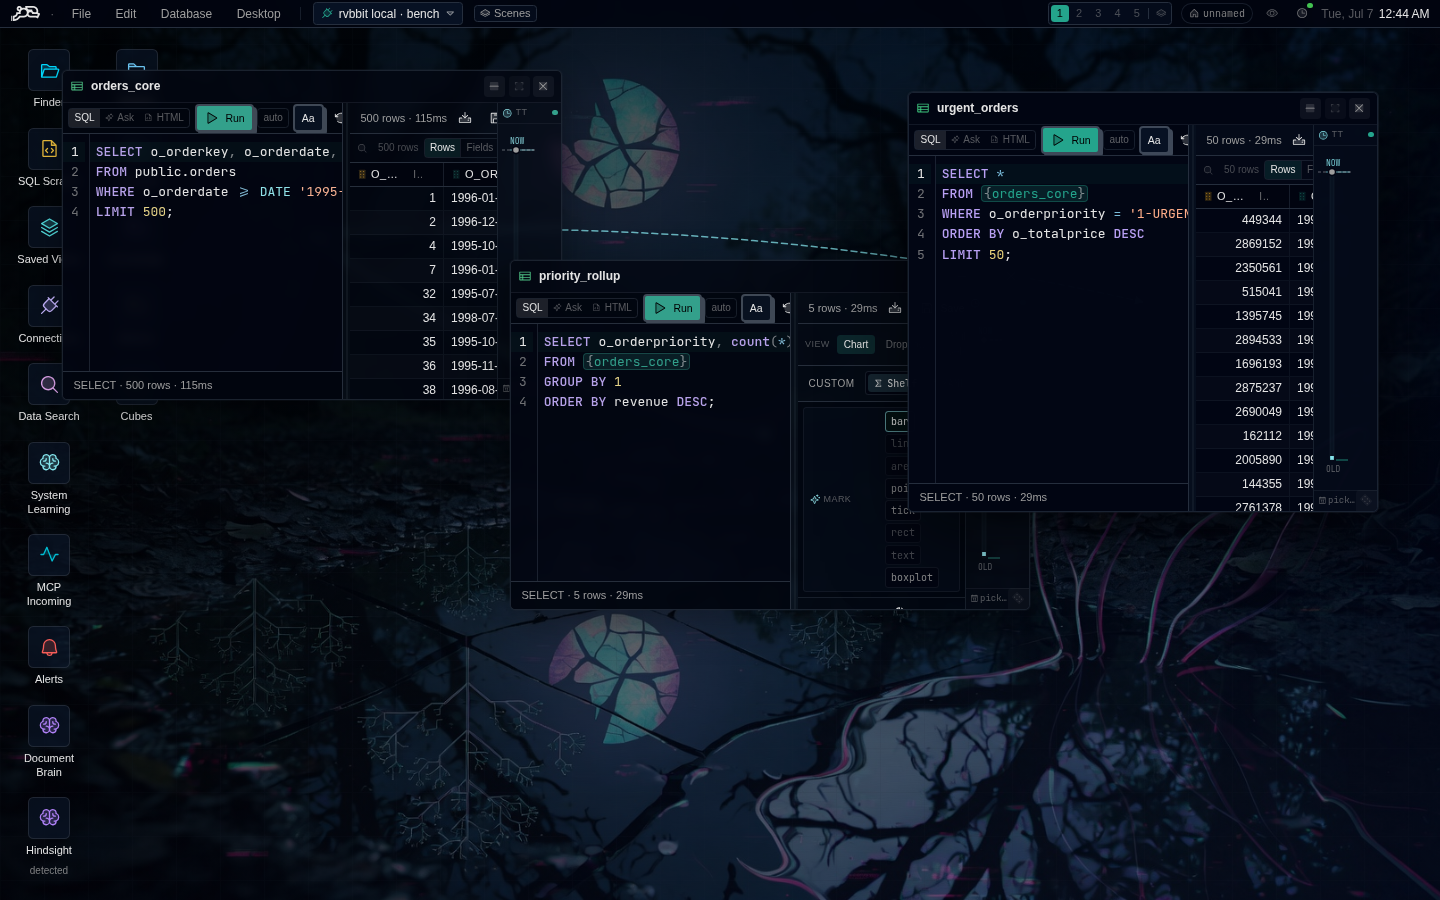The image size is (1440, 900).
Task: Switch to HTML tab in urgent_orders
Action: coord(1010,140)
